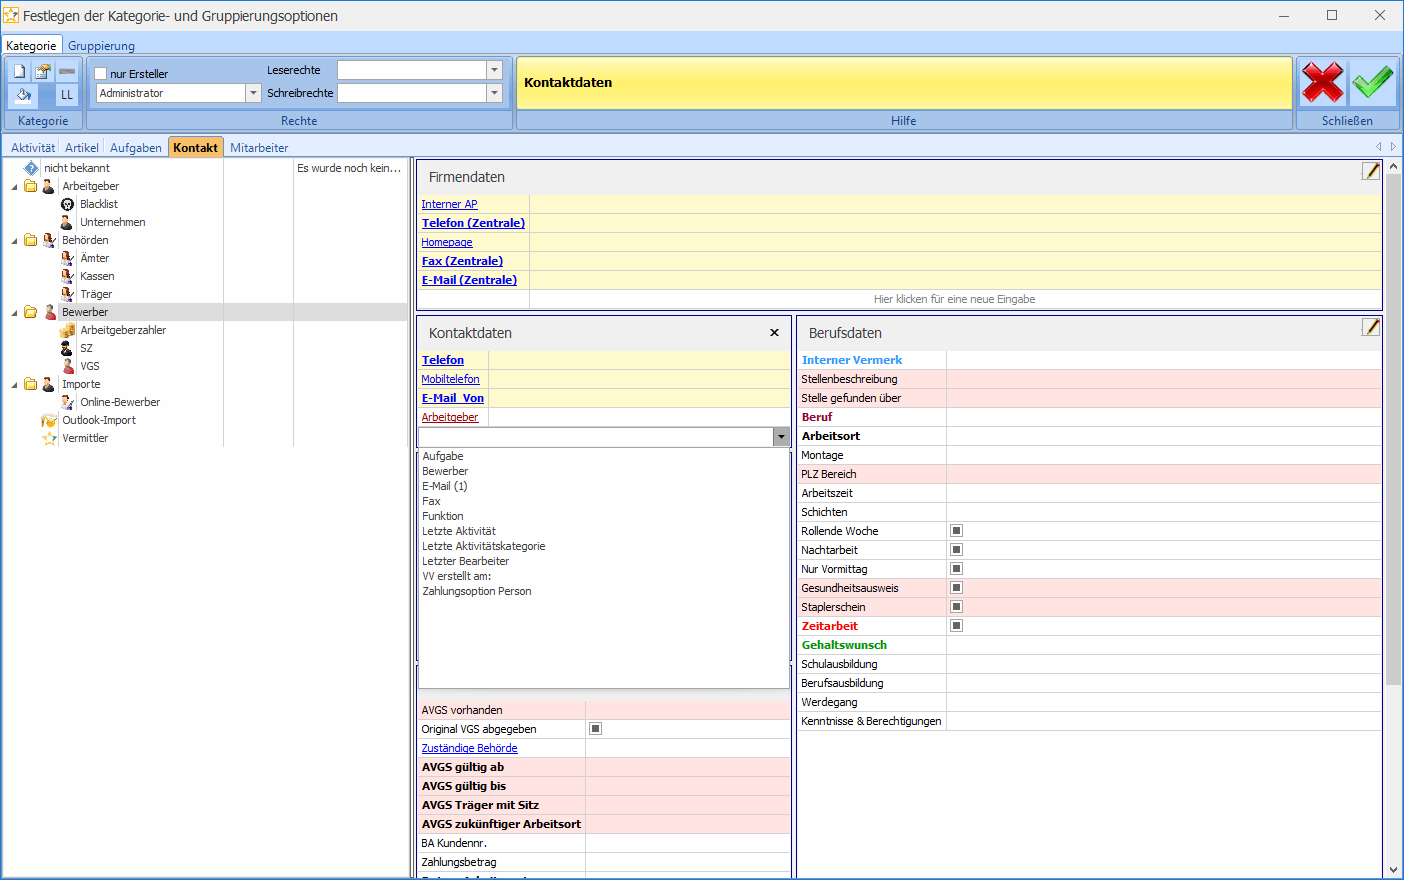
Task: Click the pencil edit icon in Firmendaten header
Action: tap(1371, 171)
